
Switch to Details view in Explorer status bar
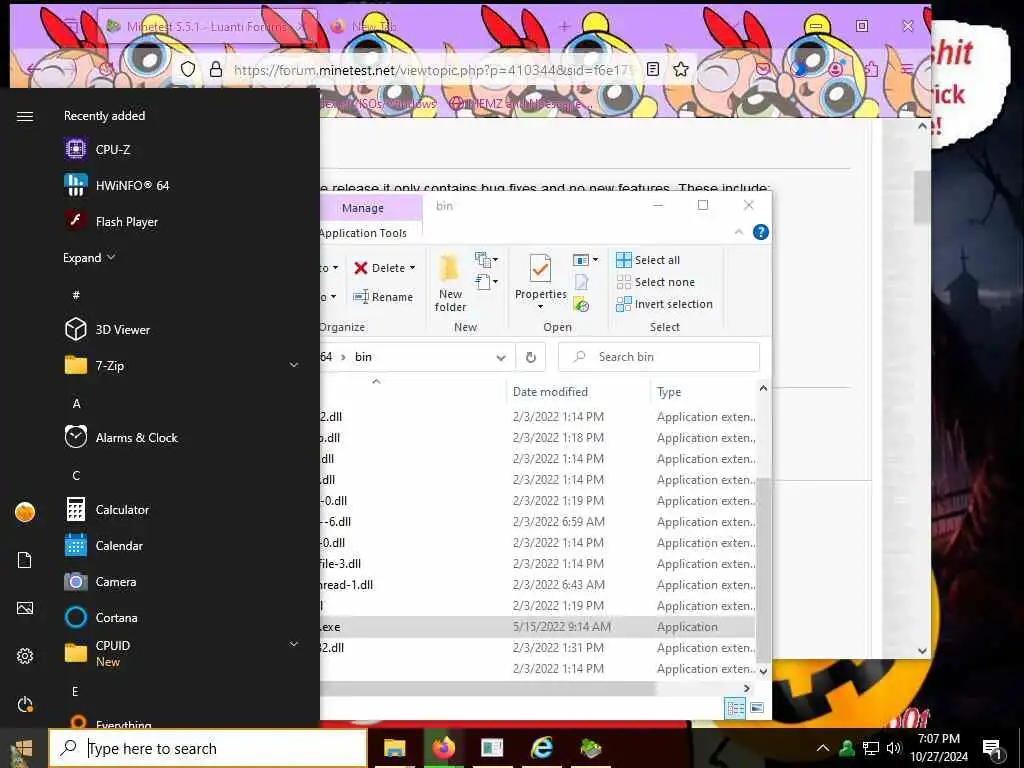coord(735,708)
